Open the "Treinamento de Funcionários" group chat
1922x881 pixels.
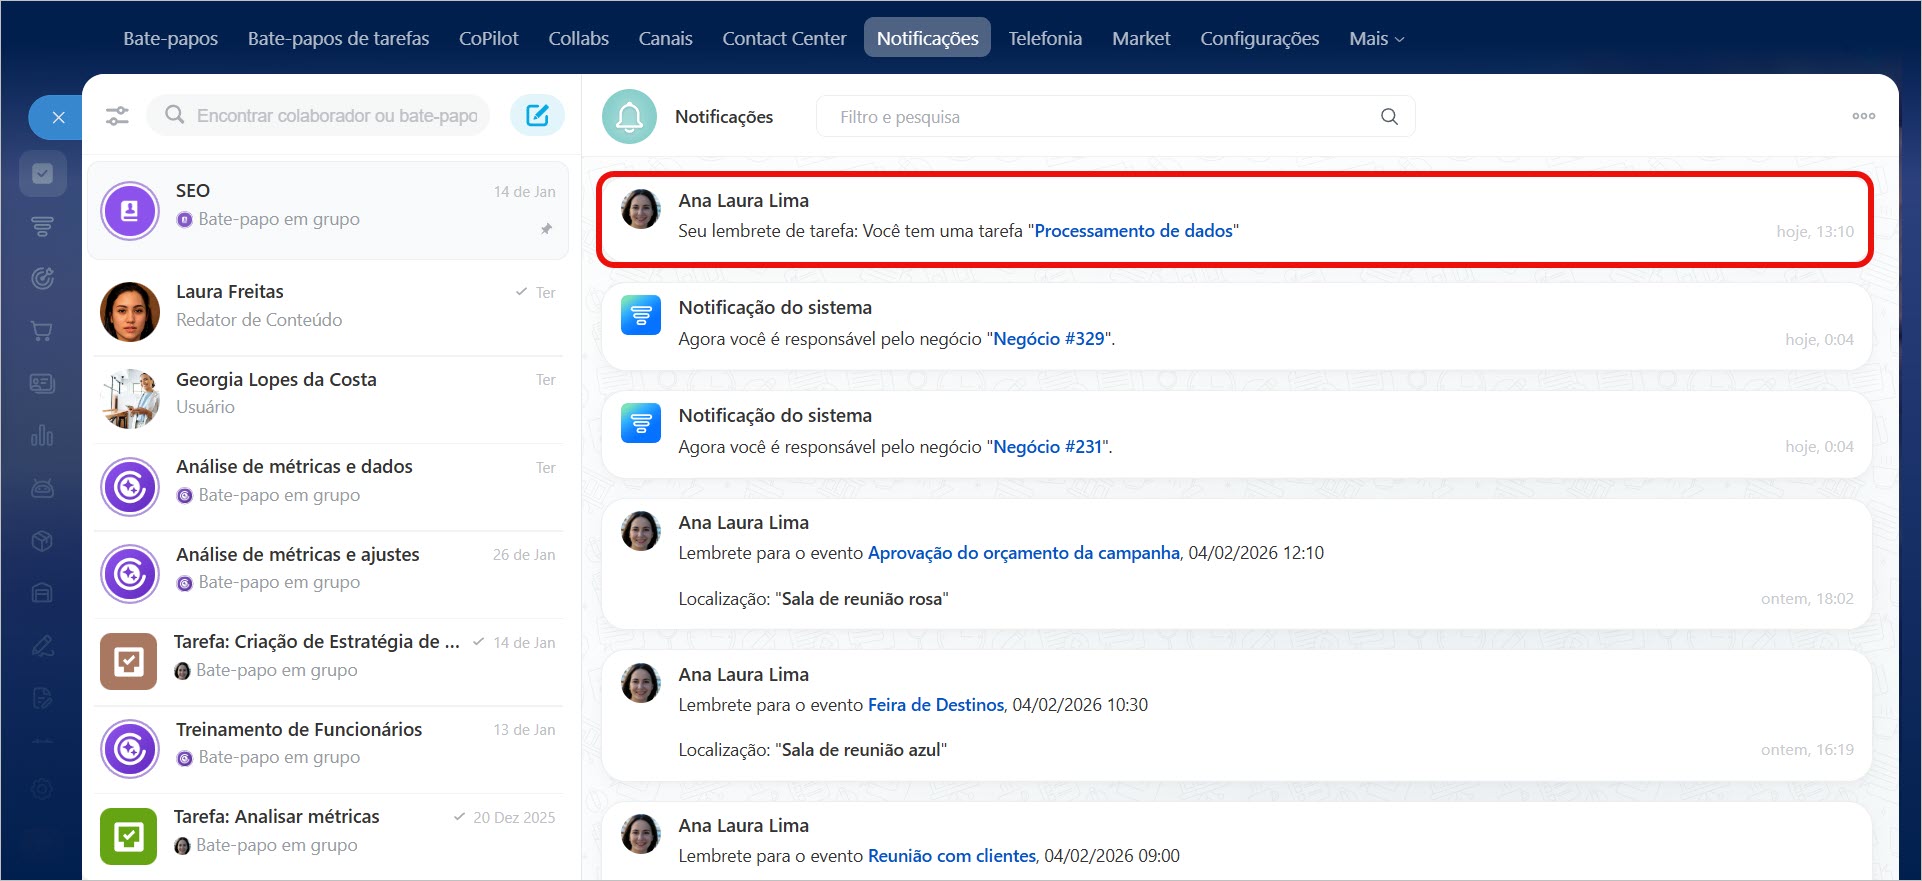click(328, 743)
